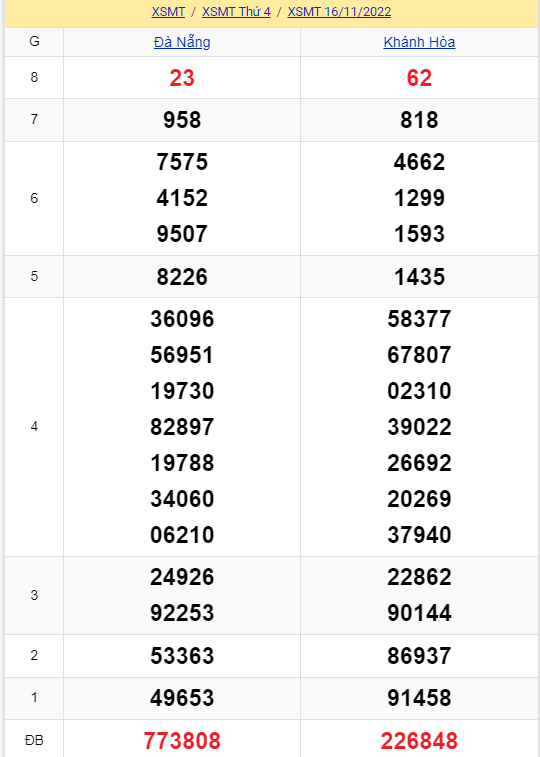Click Khánh Hòa second prize 86937
This screenshot has width=540, height=757.
point(419,656)
